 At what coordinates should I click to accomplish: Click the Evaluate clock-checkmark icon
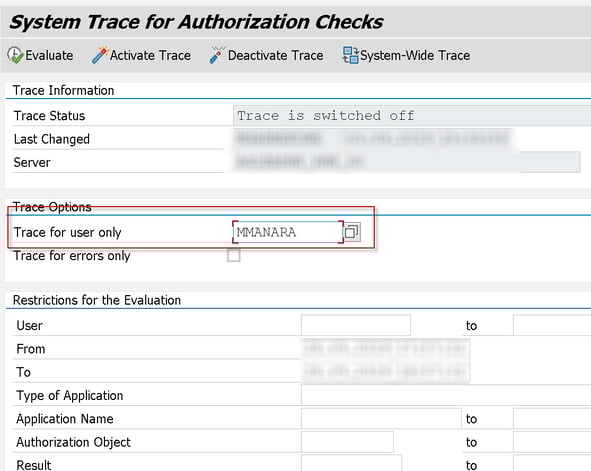pyautogui.click(x=15, y=55)
